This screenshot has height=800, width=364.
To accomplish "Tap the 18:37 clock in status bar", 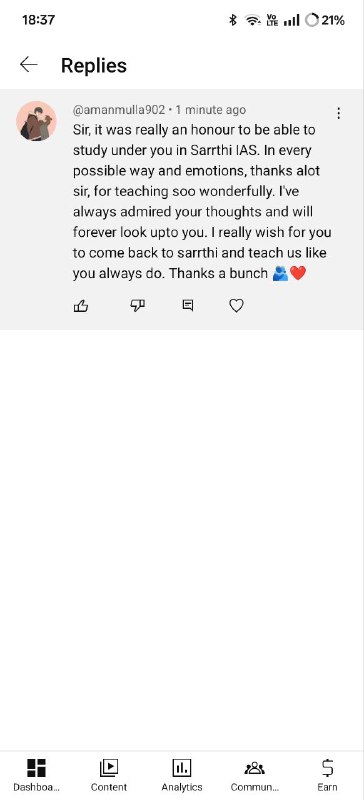I will 38,20.
